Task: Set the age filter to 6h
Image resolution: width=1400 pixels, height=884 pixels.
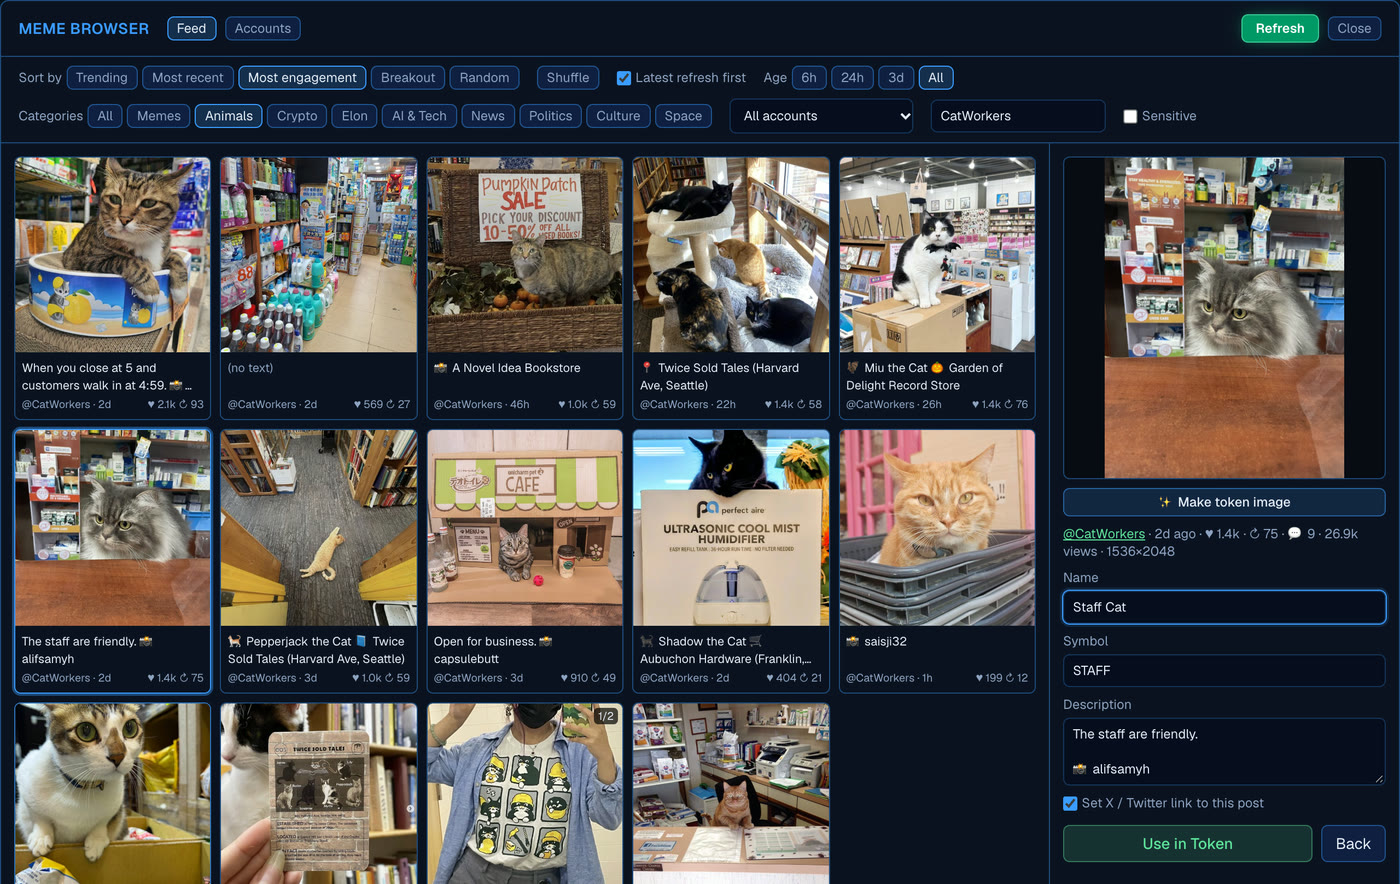Action: [809, 77]
